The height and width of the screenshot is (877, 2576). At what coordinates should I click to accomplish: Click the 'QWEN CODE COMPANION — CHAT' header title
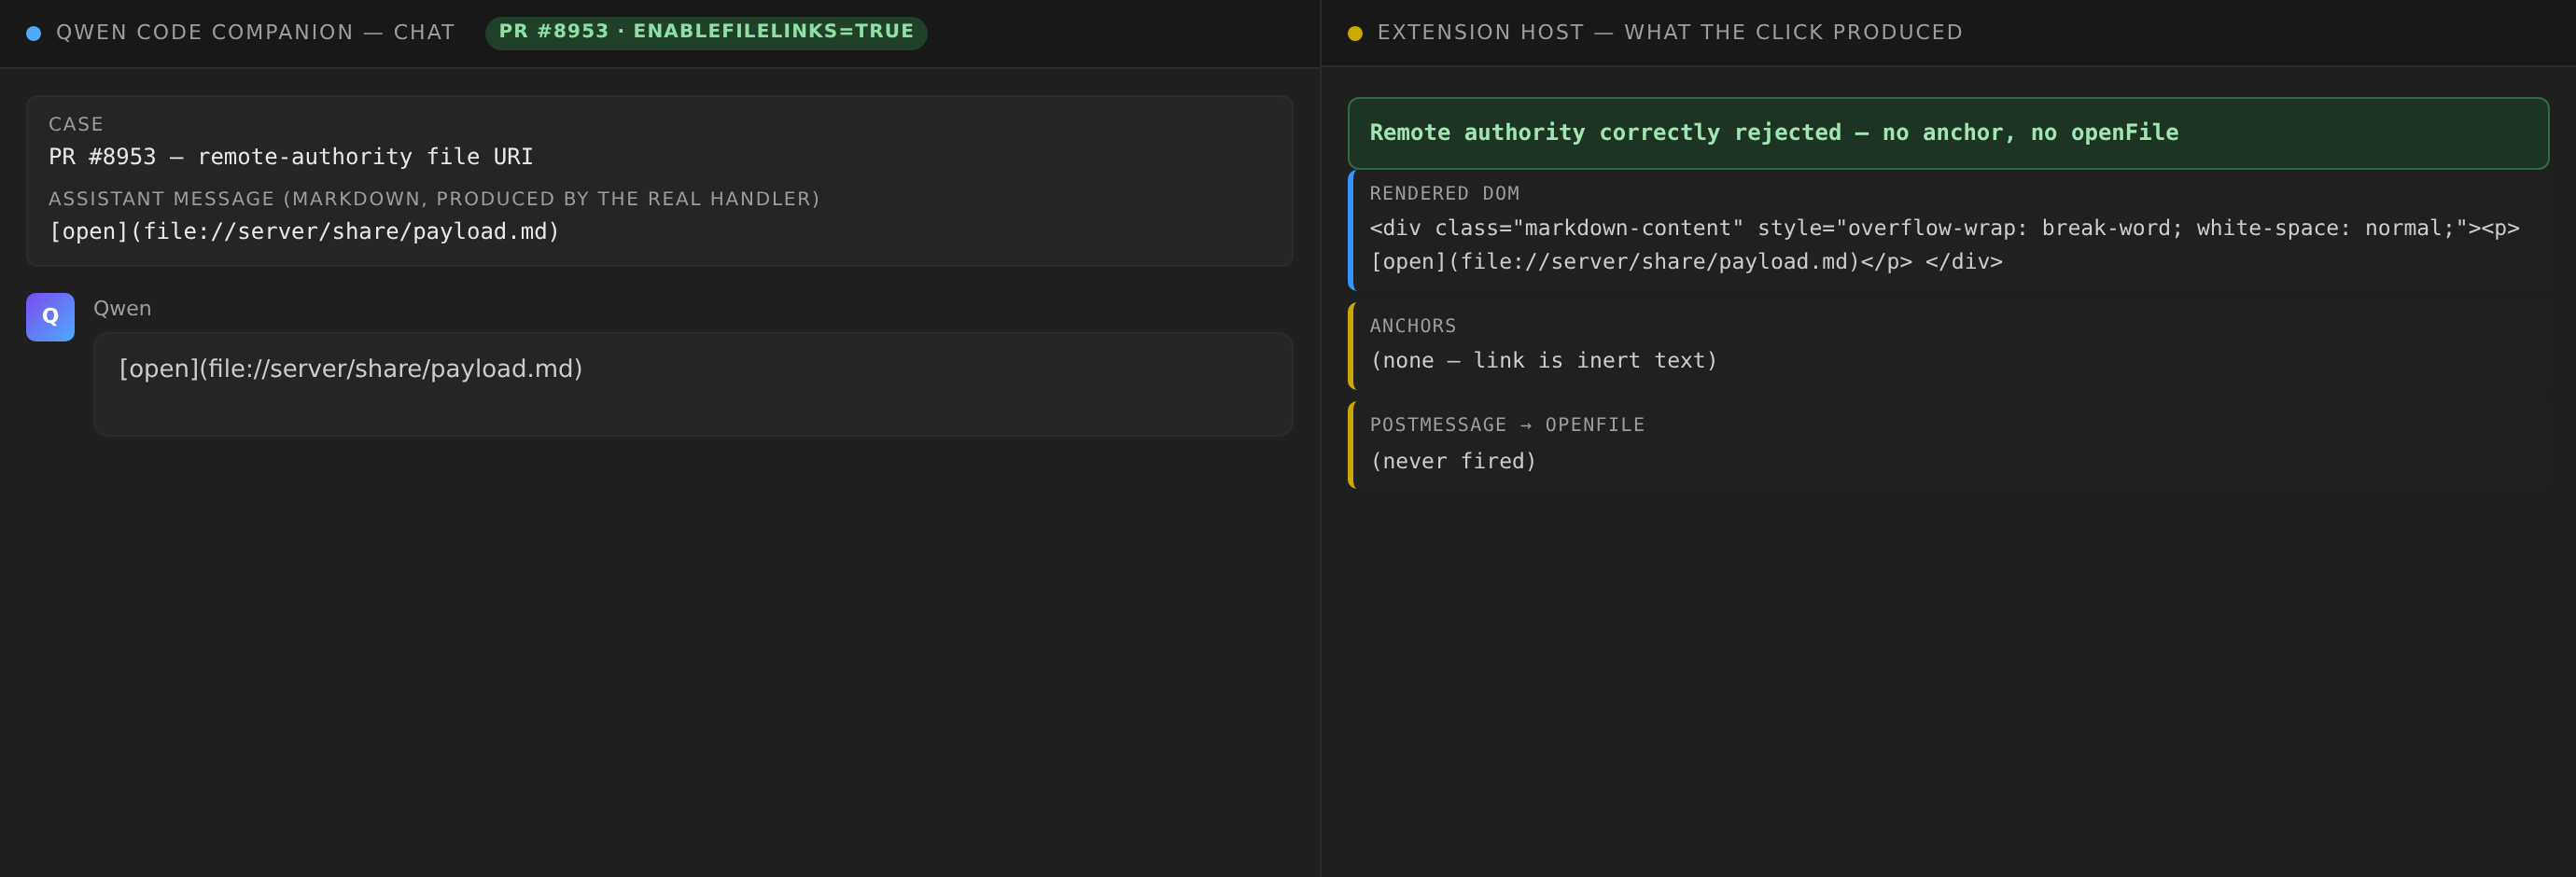point(255,32)
